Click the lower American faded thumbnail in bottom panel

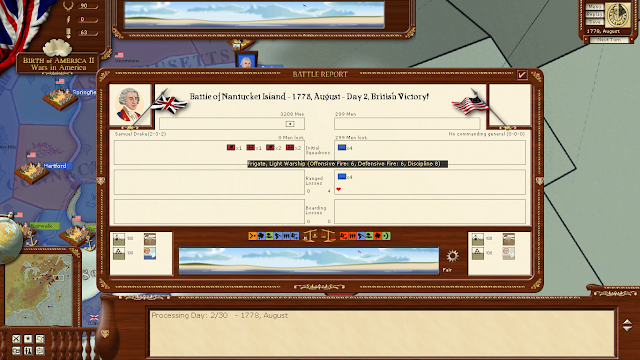[509, 253]
